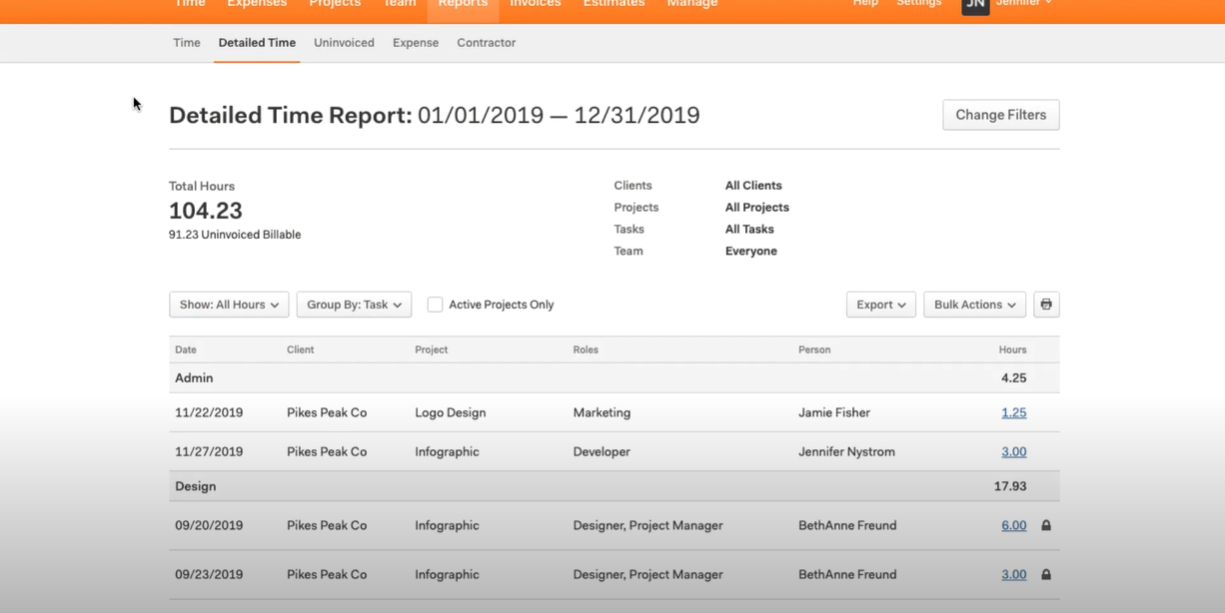Viewport: 1225px width, 613px height.
Task: Enable the Active Projects Only filter
Action: click(435, 304)
